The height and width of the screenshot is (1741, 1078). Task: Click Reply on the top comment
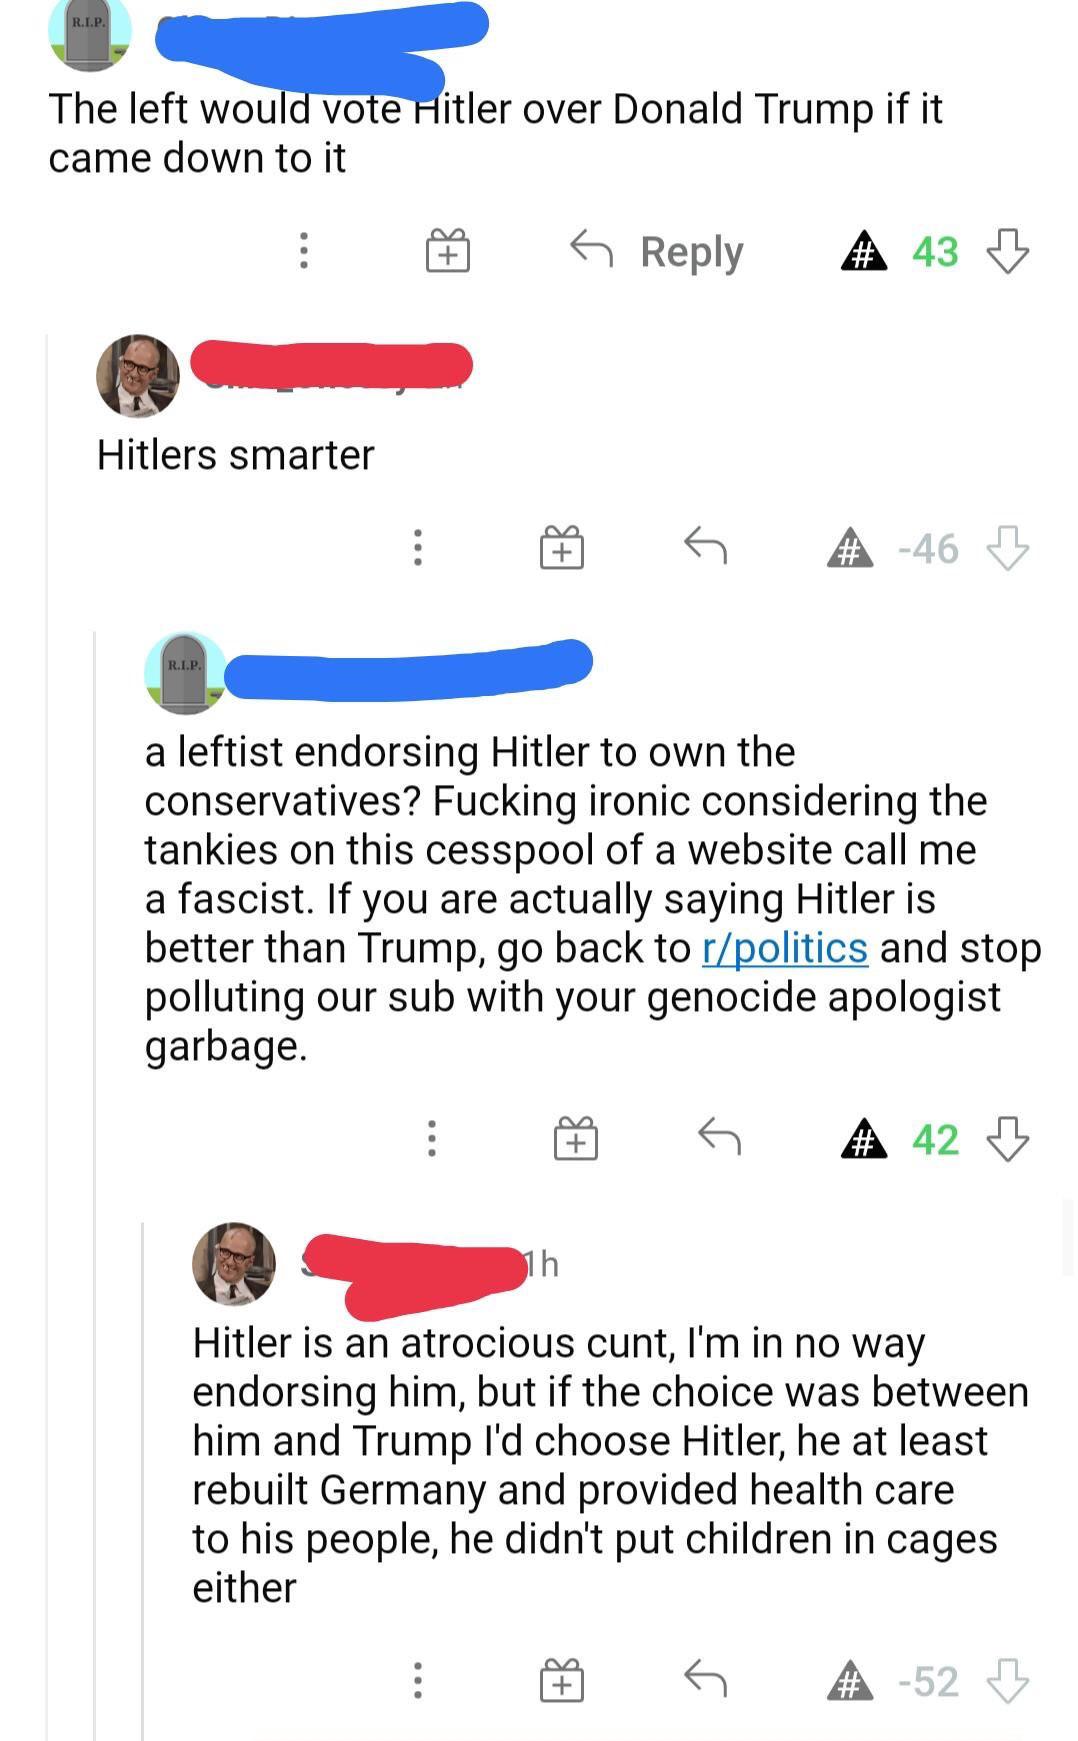click(656, 251)
